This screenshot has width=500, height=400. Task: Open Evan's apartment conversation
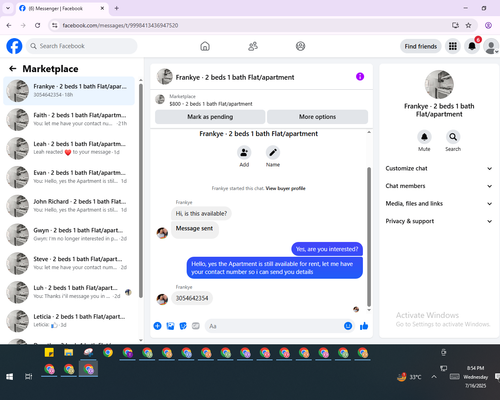(69, 177)
